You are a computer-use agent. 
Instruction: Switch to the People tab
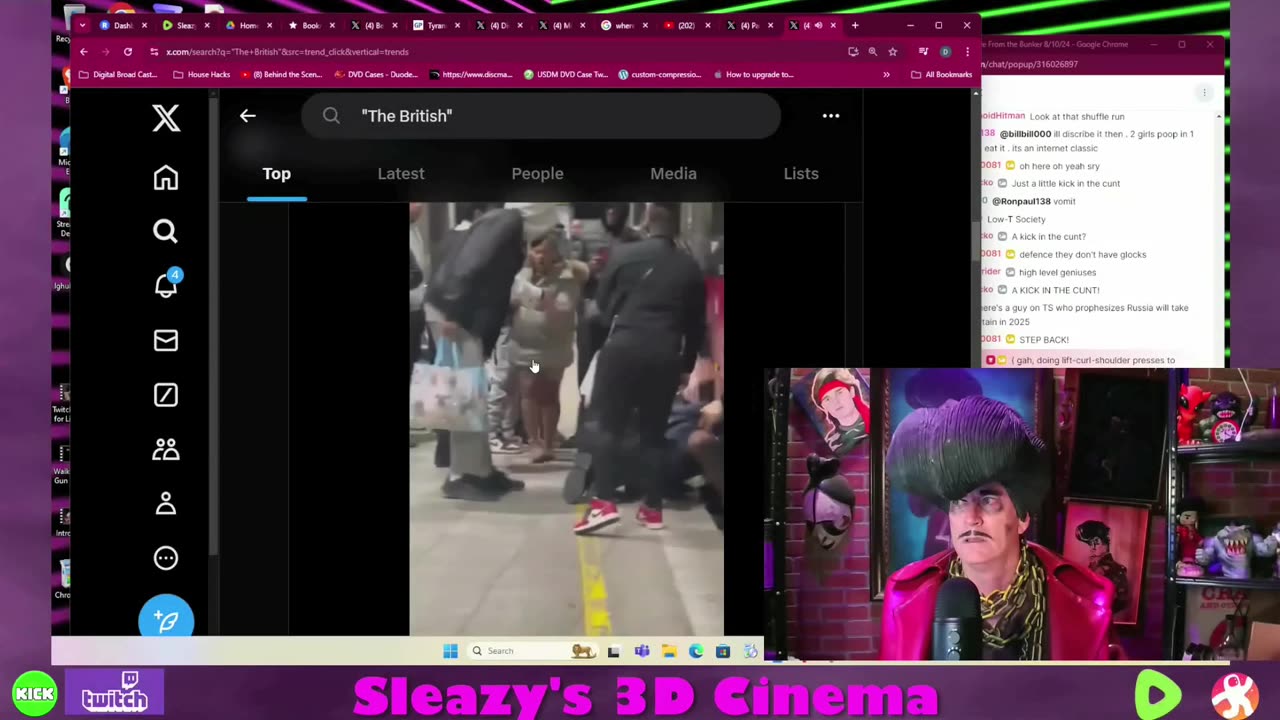[537, 174]
